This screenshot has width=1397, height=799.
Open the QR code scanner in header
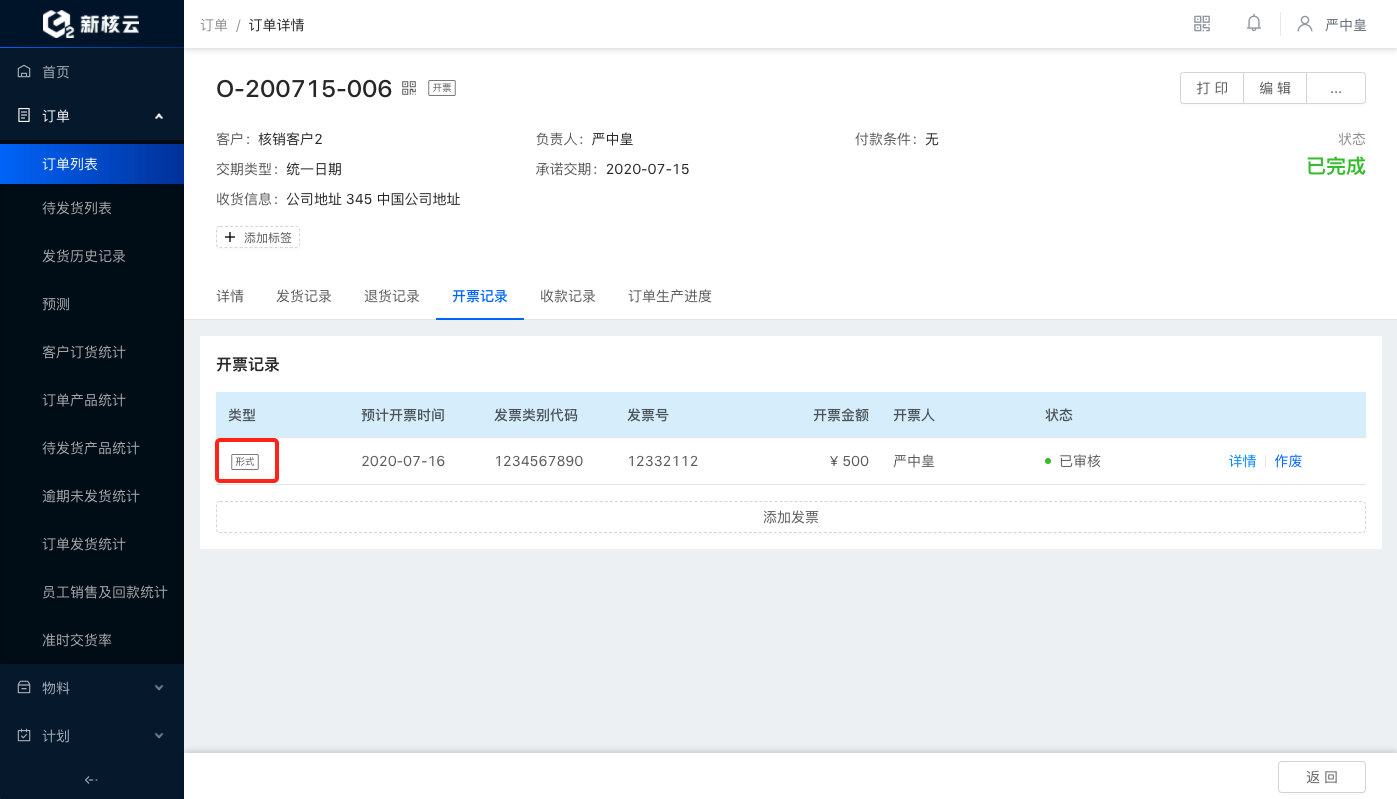click(x=1202, y=23)
